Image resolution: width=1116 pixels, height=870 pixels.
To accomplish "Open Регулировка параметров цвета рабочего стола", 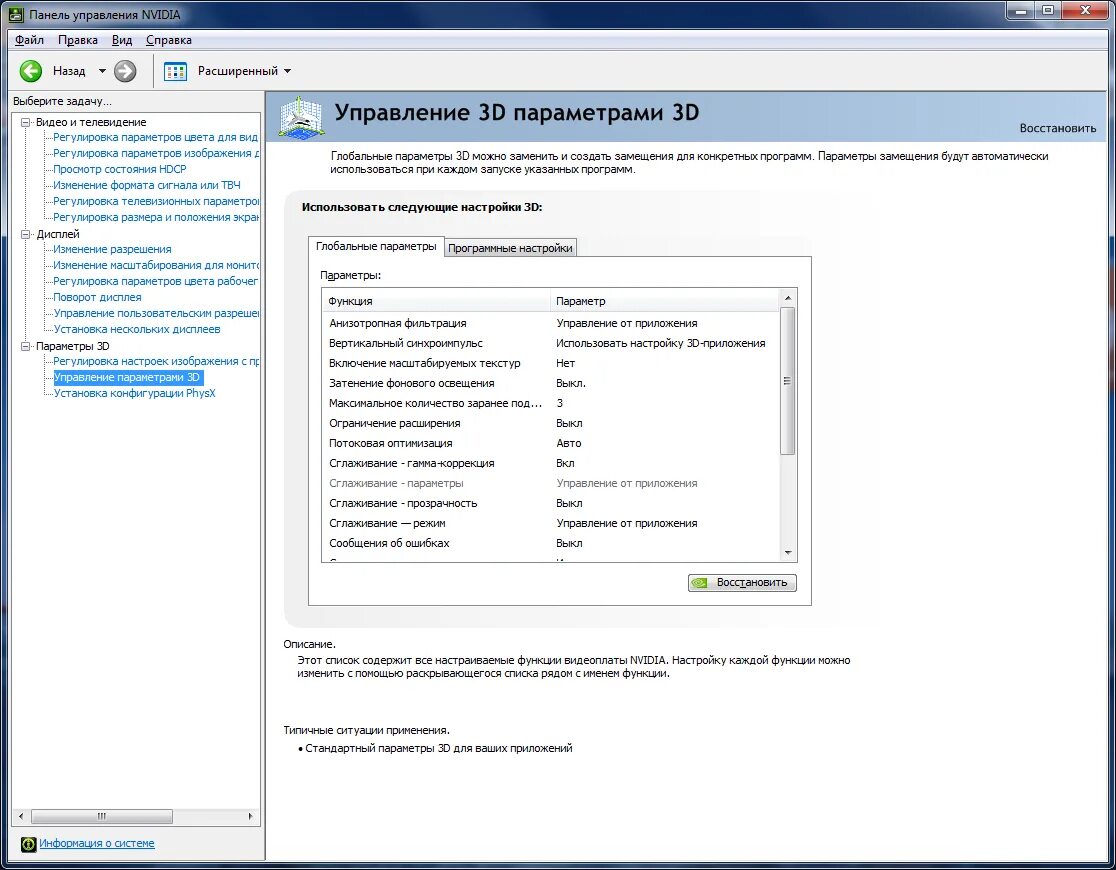I will tap(155, 281).
